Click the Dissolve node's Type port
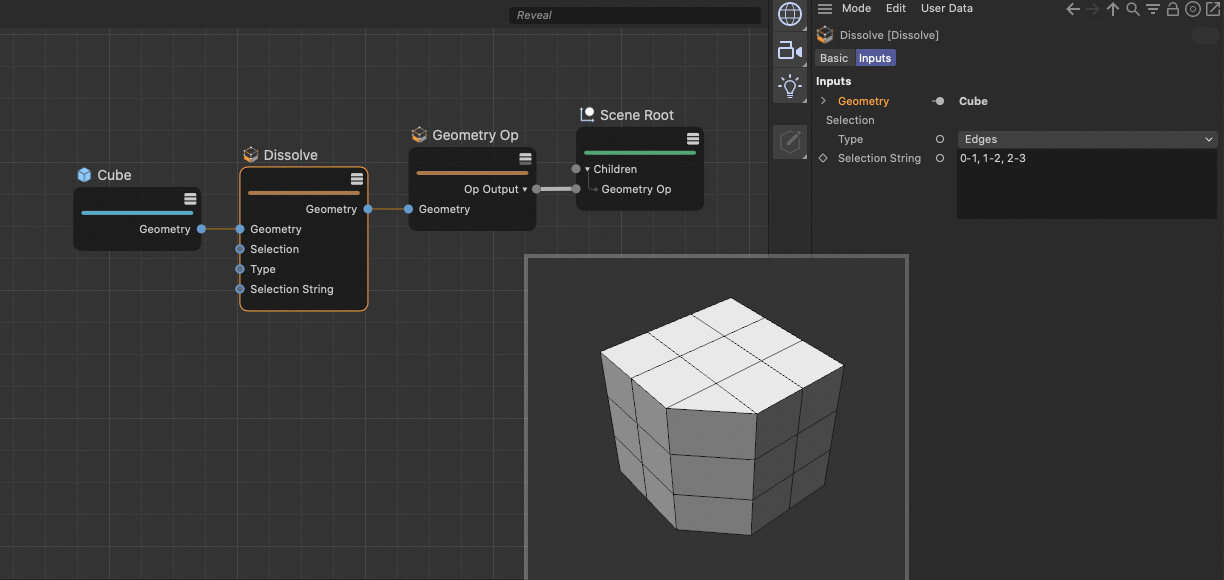The width and height of the screenshot is (1224, 580). 240,269
